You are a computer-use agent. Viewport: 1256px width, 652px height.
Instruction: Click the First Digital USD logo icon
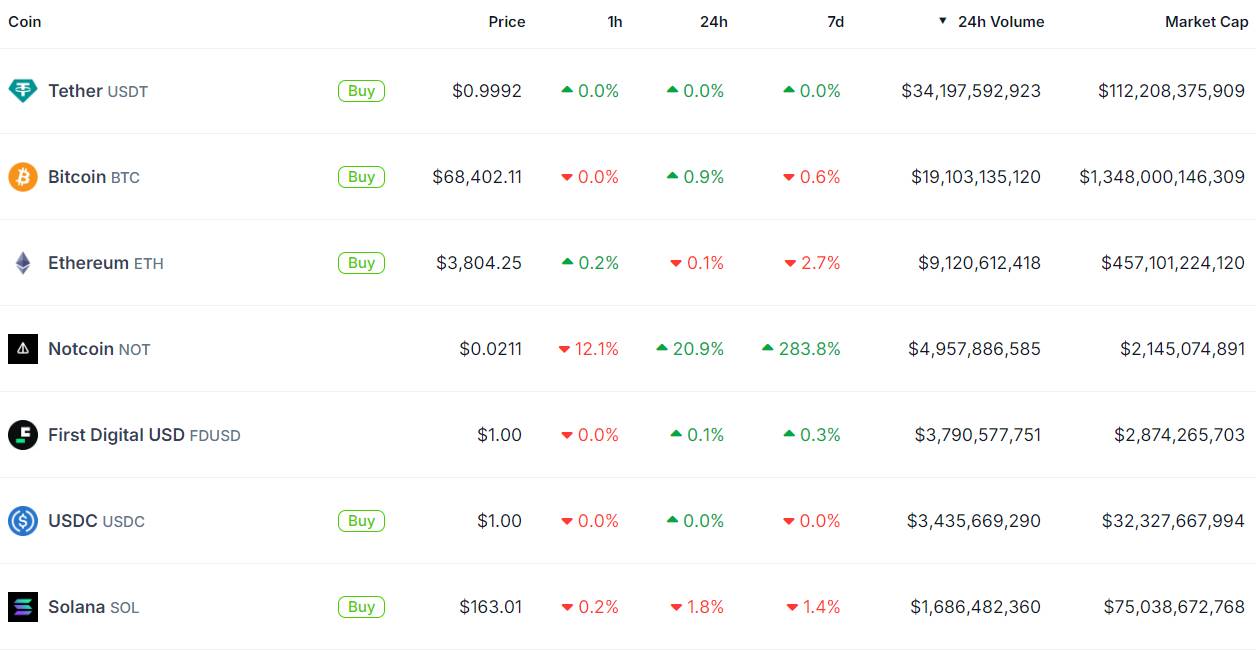click(x=23, y=435)
